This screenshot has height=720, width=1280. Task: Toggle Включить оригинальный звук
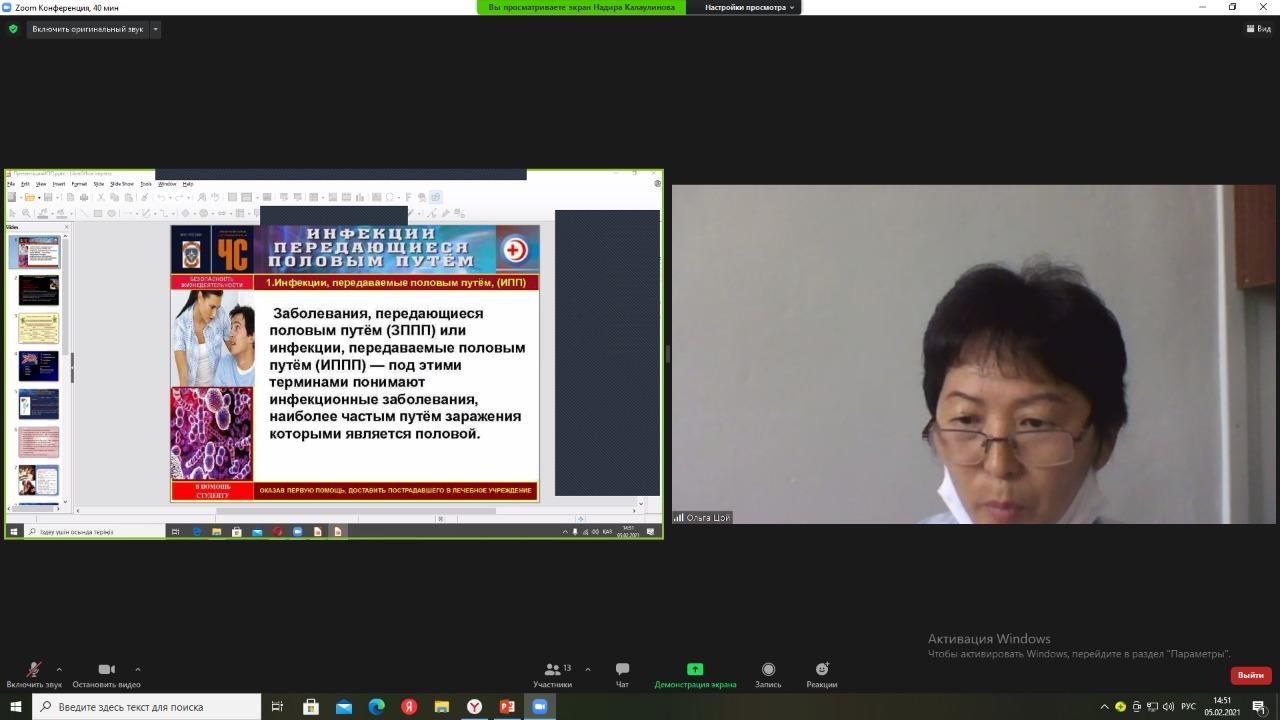87,29
